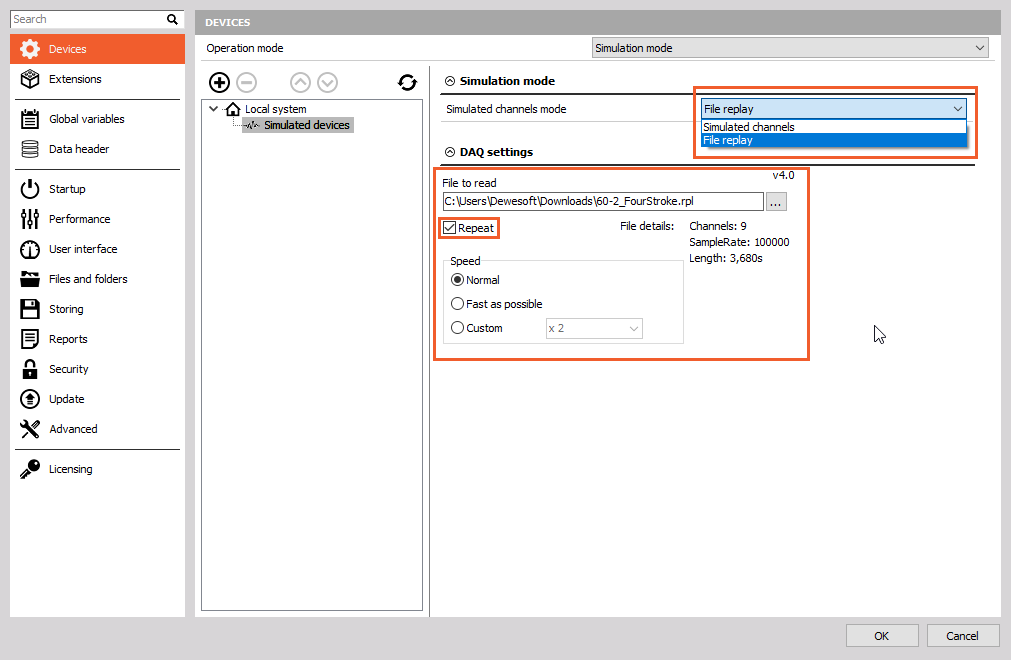1011x660 pixels.
Task: Click the Performance sliders icon
Action: [x=30, y=219]
